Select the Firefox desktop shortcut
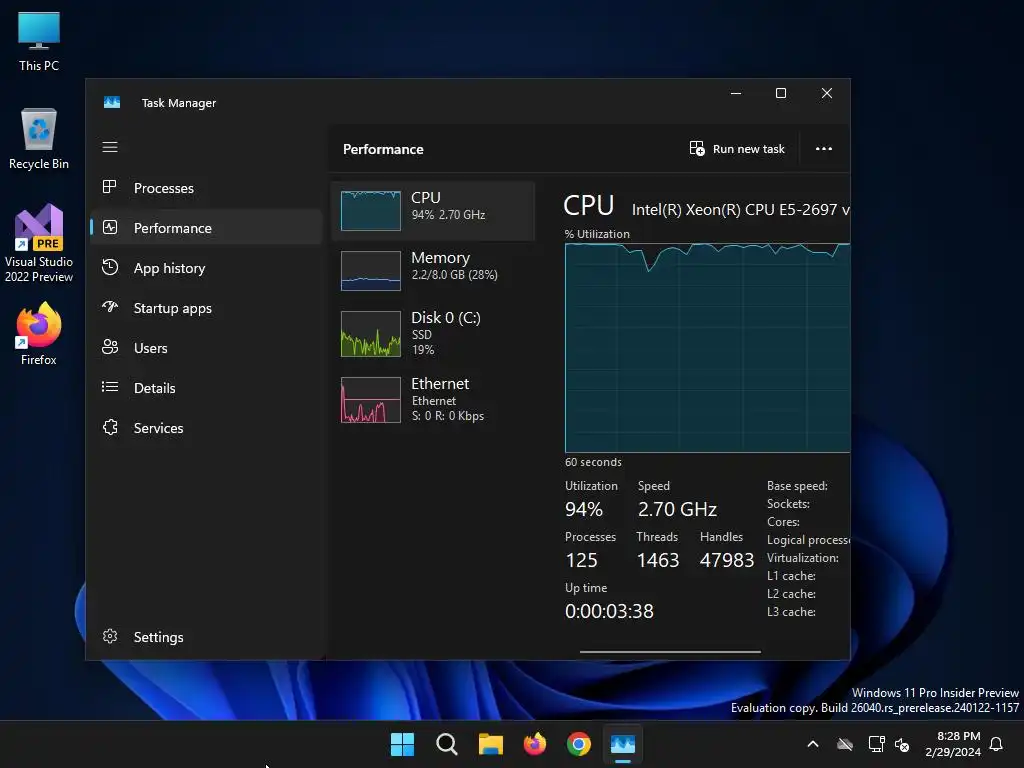The image size is (1024, 768). coord(39,334)
